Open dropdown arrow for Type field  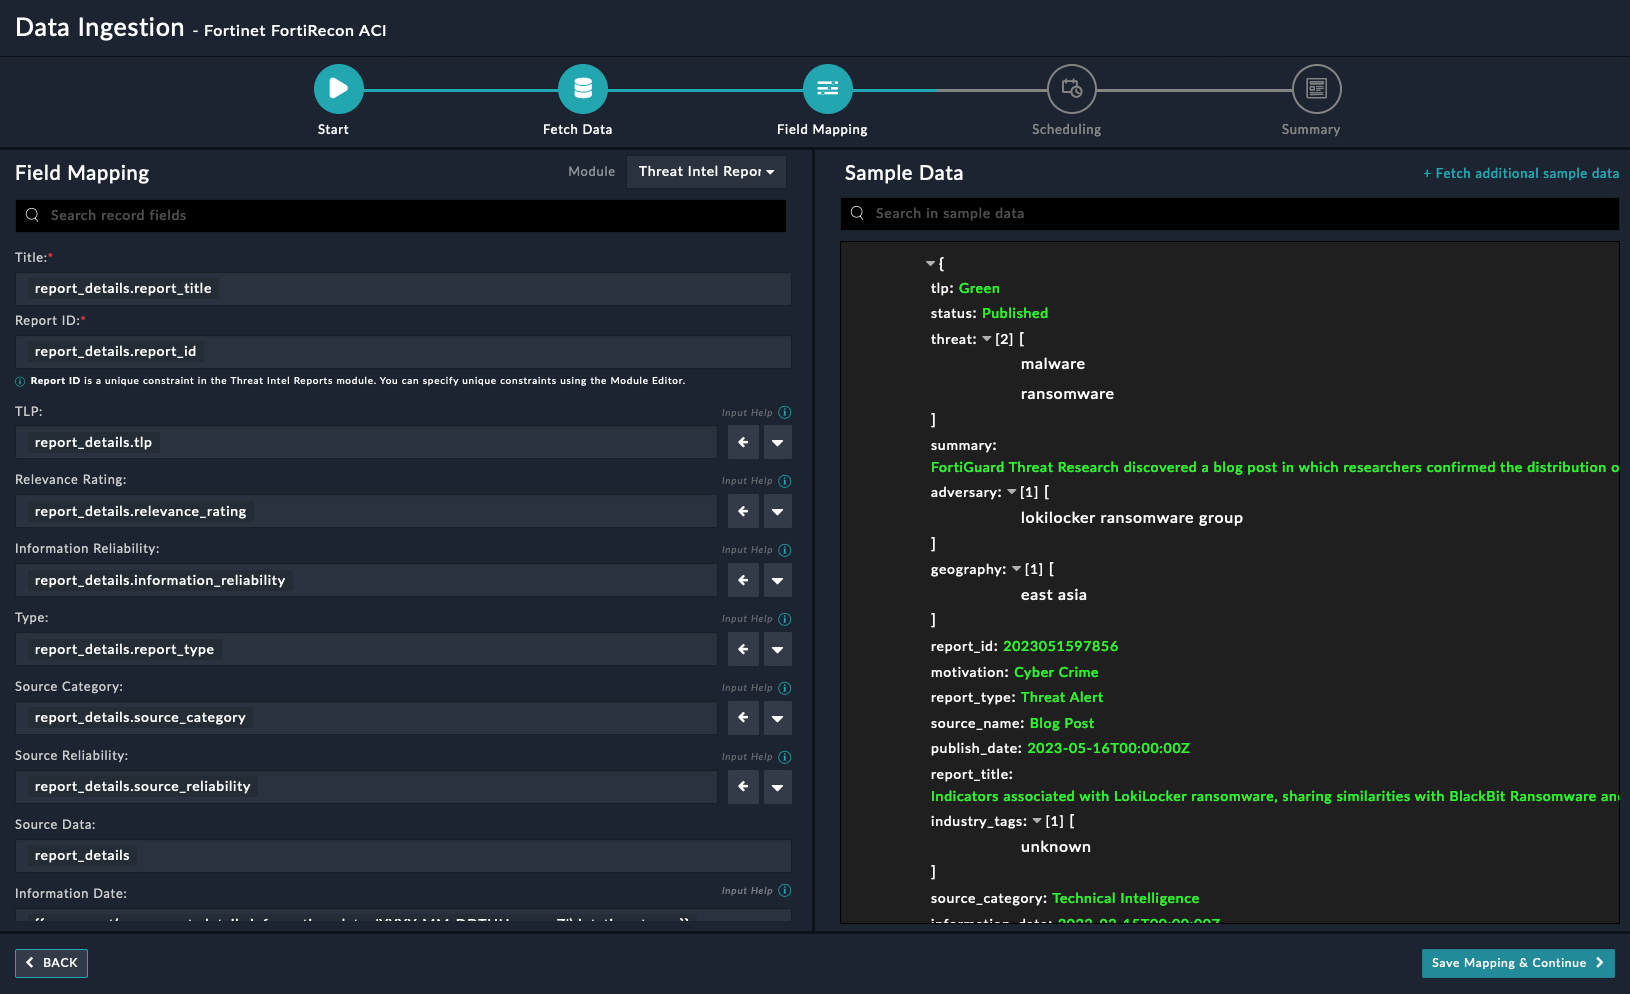(x=777, y=650)
